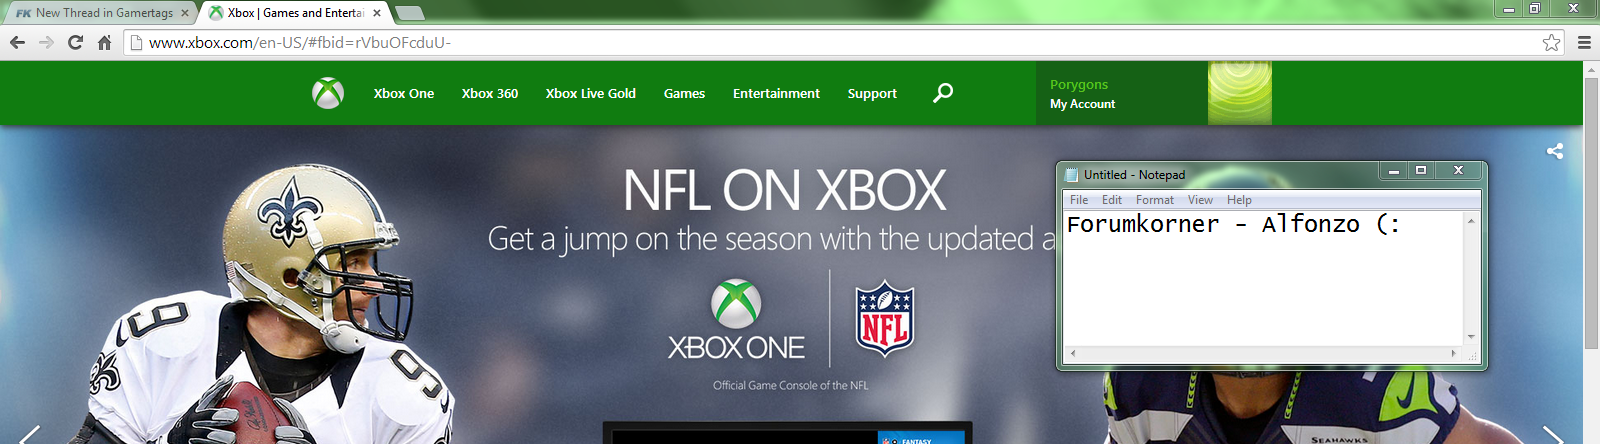Click Notepad's vertical scrollbar up arrow
This screenshot has height=444, width=1600.
(1471, 219)
